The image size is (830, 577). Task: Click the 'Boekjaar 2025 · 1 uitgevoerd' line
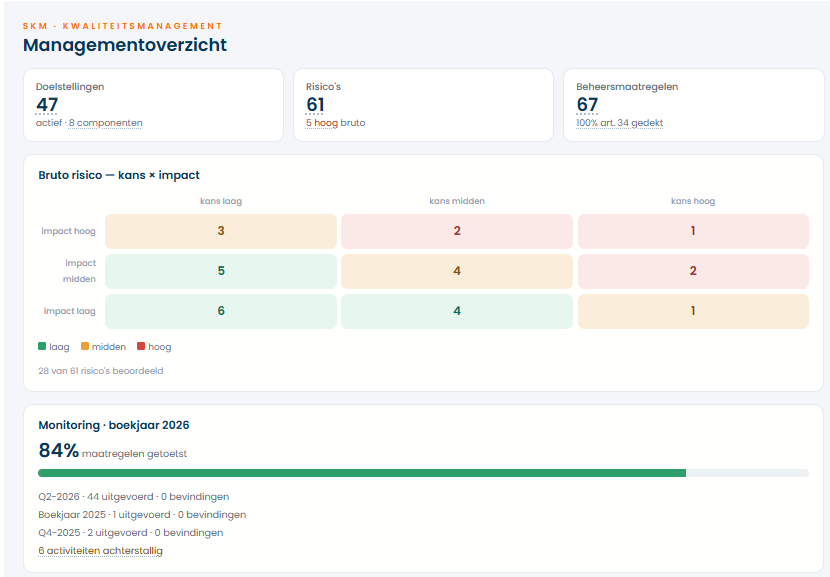(x=142, y=515)
